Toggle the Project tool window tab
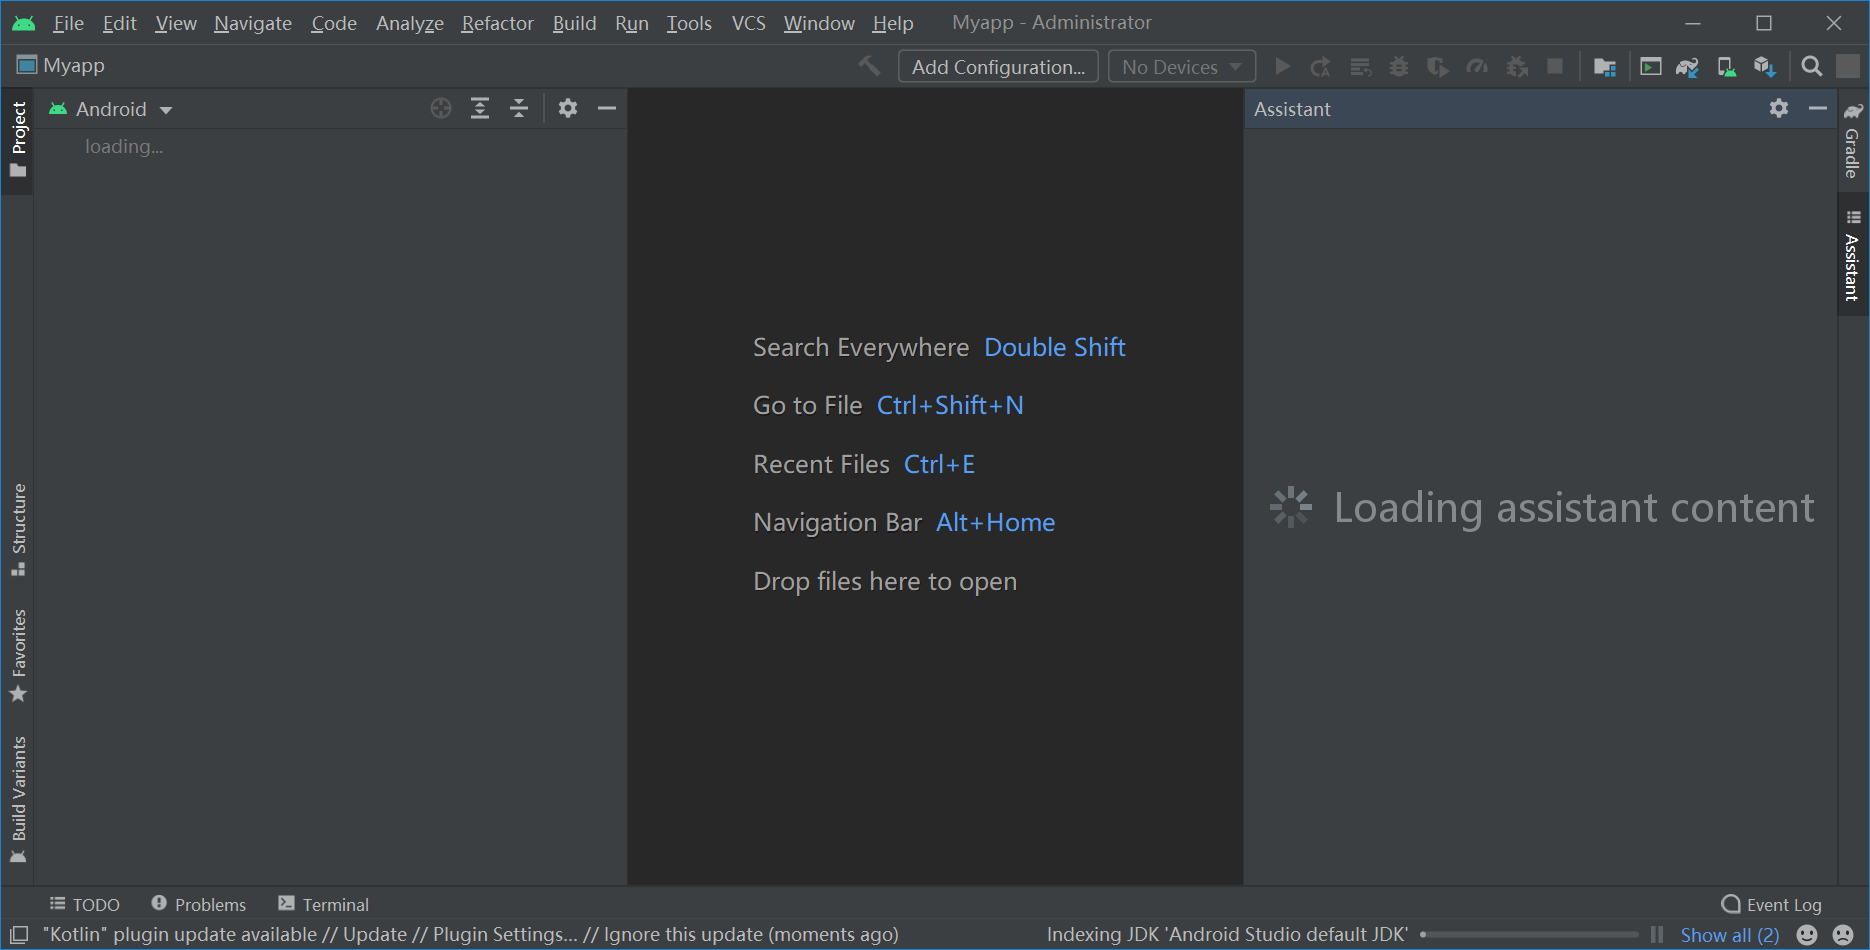The image size is (1870, 950). pos(18,139)
